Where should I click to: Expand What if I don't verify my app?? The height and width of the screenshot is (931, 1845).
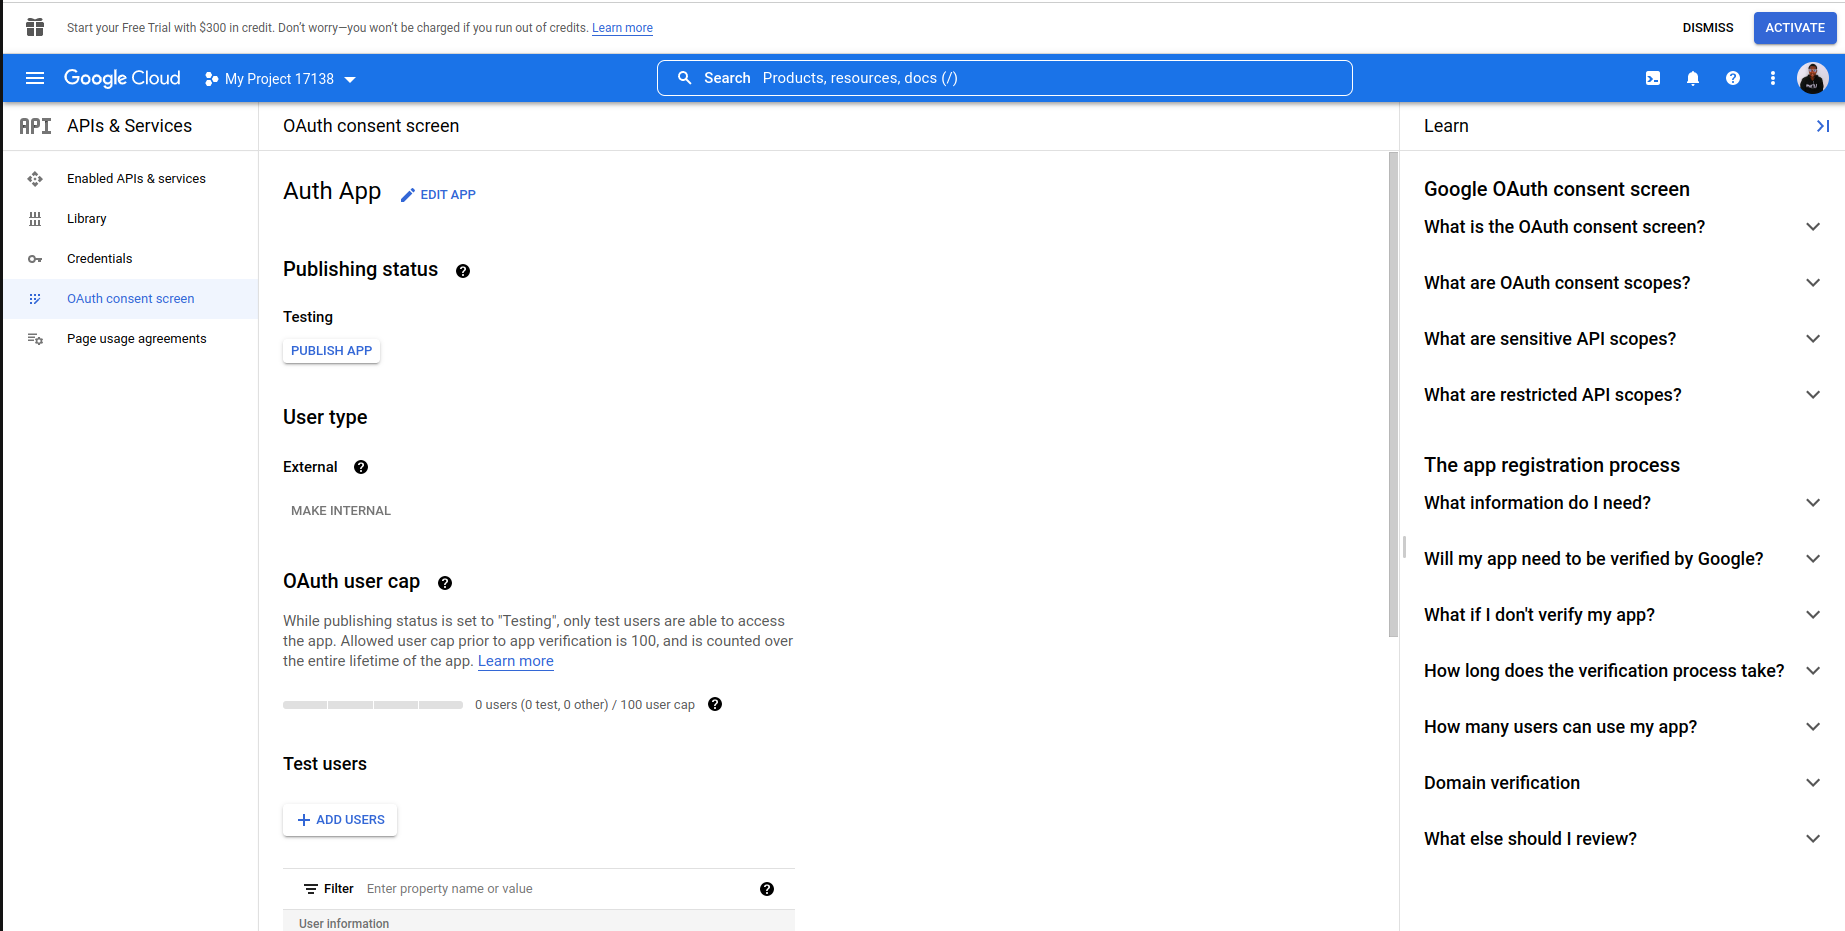(1622, 615)
